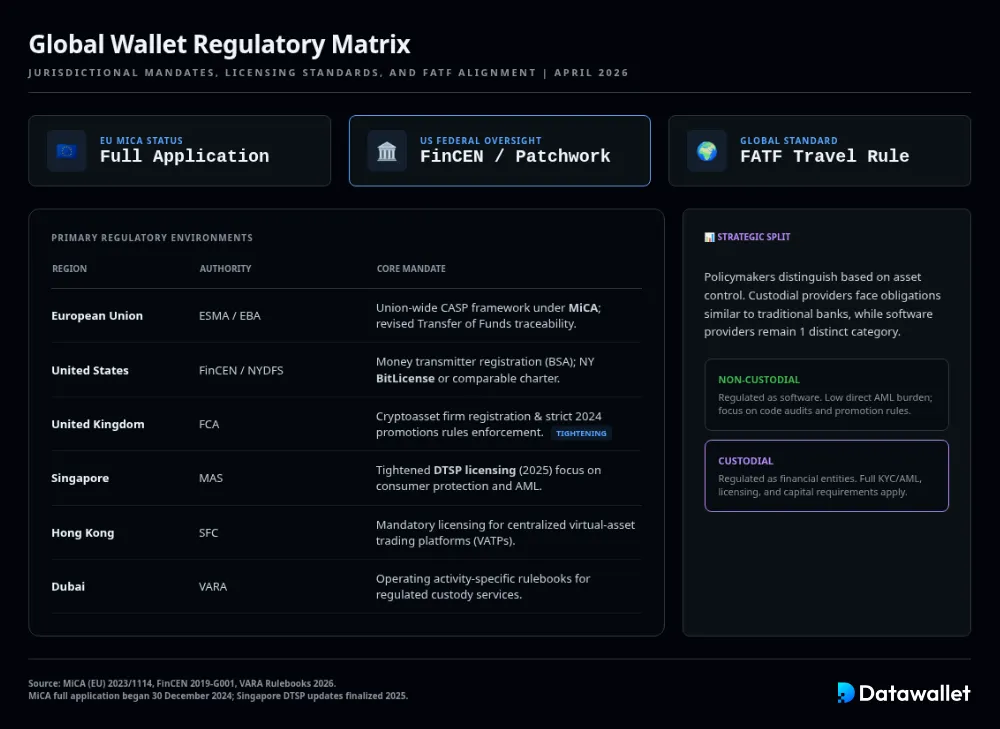The image size is (1000, 729).
Task: Click the TIGHTENING badge
Action: click(581, 433)
